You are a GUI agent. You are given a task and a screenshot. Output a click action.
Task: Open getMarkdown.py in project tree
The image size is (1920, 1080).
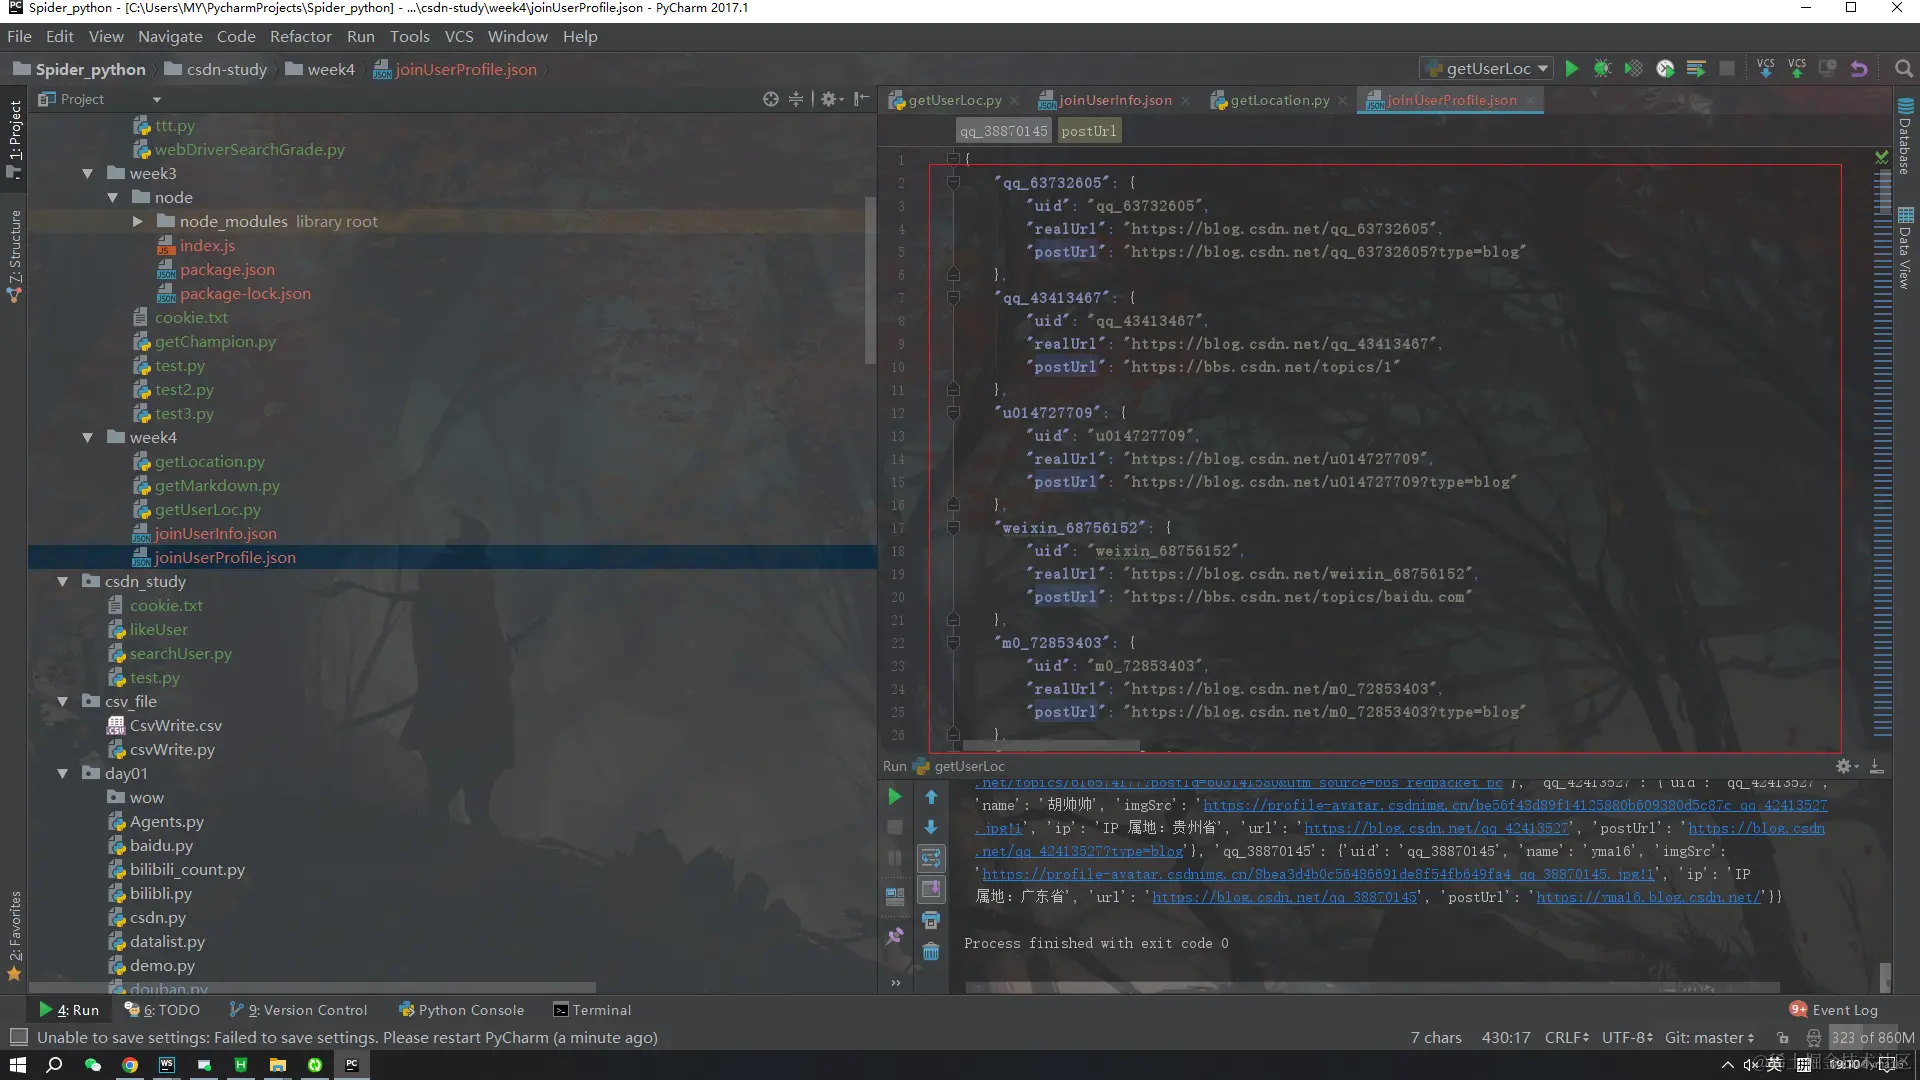click(x=217, y=486)
